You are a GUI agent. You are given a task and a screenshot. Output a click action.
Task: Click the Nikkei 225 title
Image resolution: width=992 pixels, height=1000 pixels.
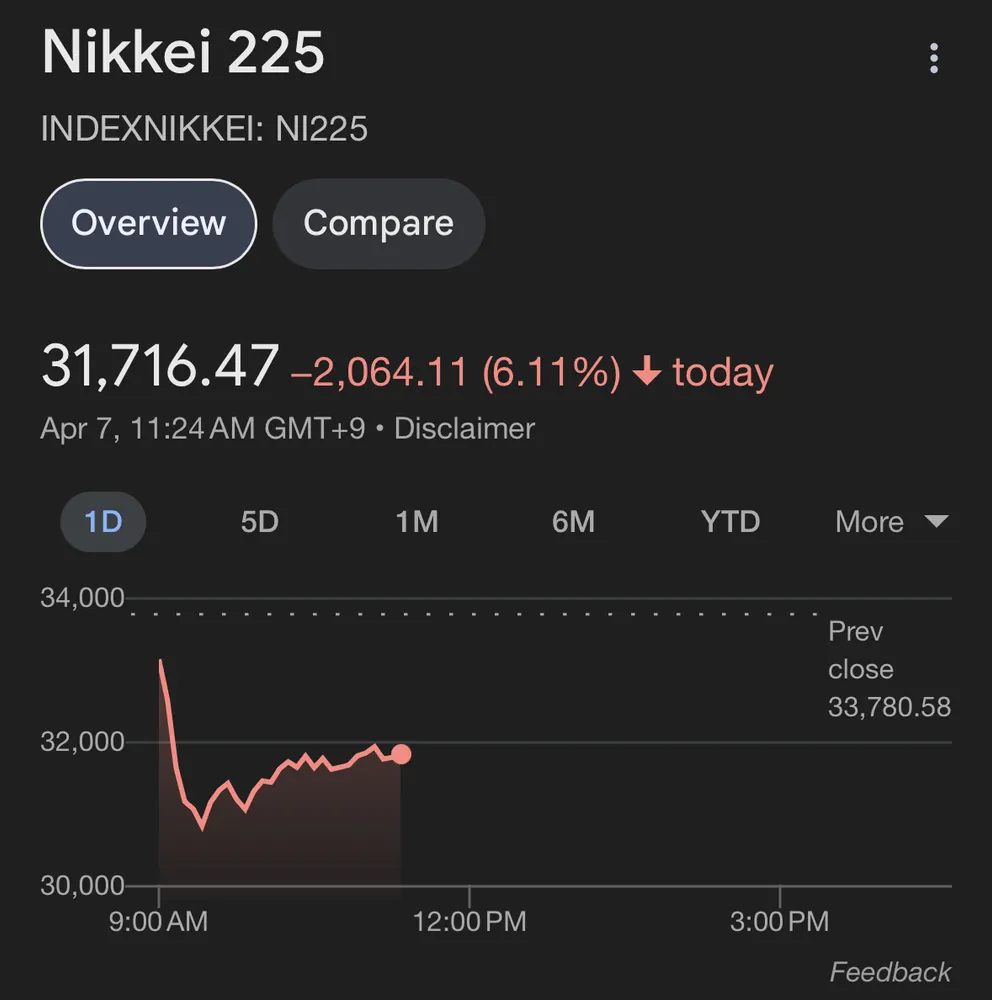tap(183, 52)
